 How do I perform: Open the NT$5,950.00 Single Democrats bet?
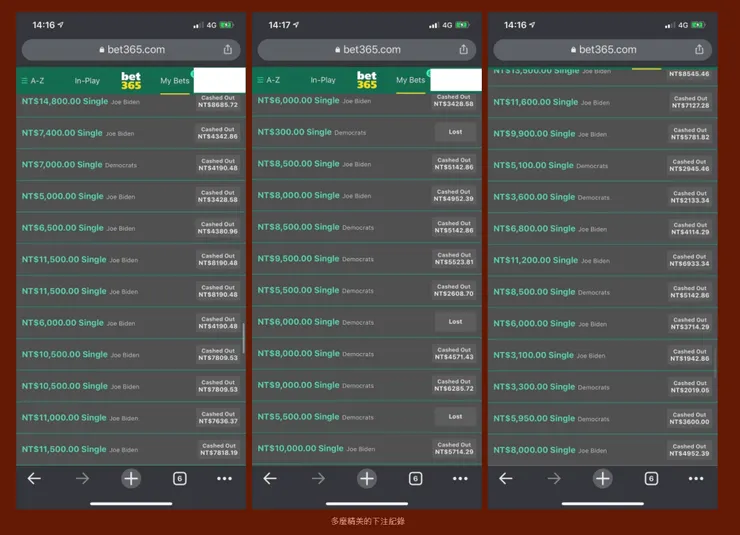coord(603,418)
